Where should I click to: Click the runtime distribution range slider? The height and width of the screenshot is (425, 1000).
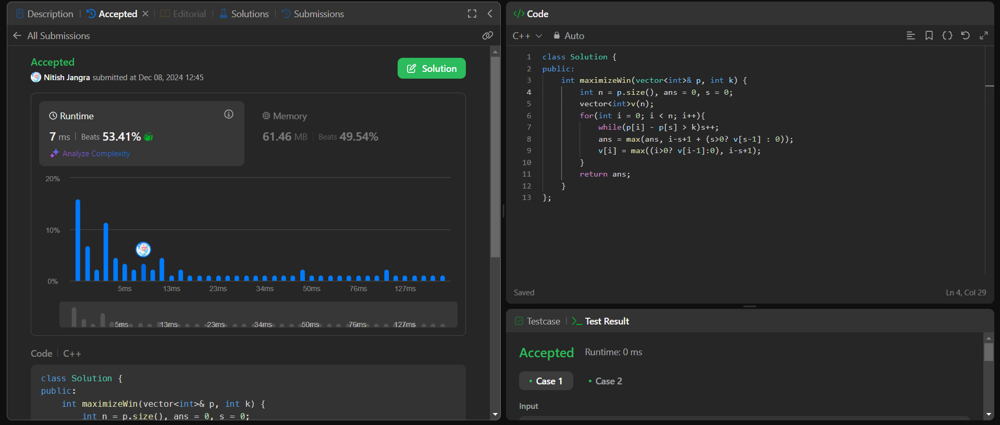tap(258, 316)
